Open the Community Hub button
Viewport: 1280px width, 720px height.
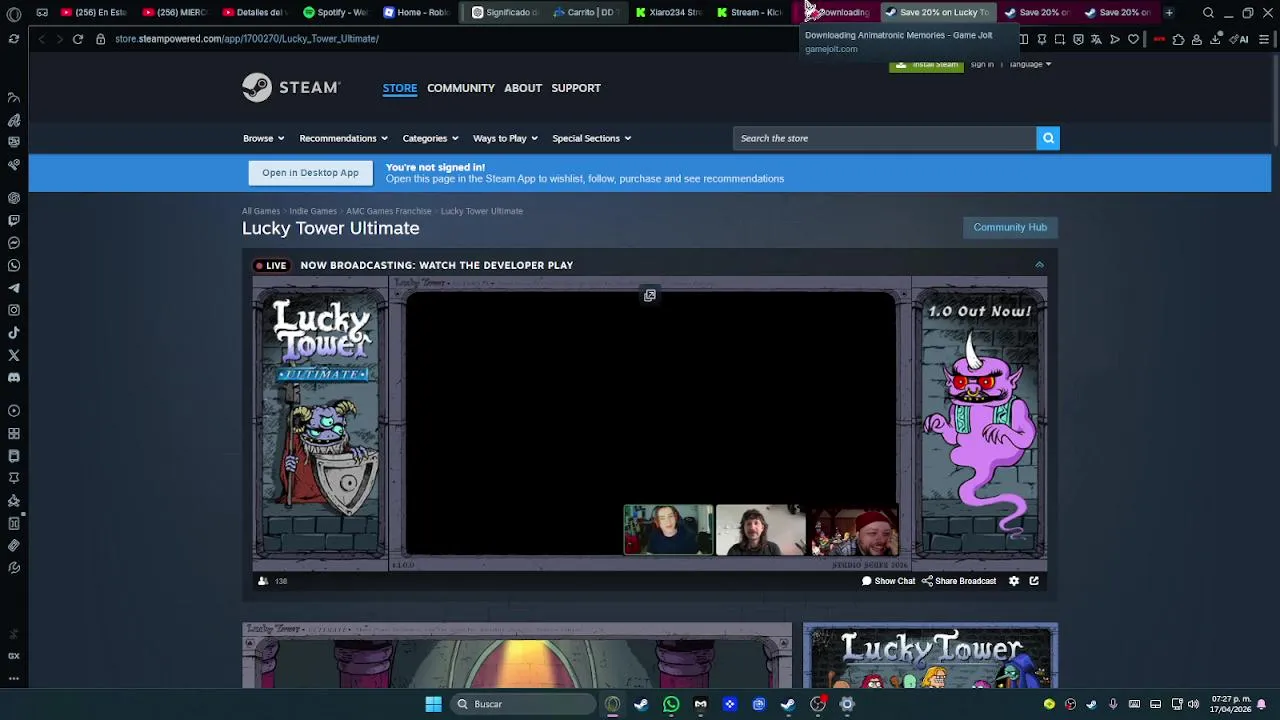point(1010,227)
